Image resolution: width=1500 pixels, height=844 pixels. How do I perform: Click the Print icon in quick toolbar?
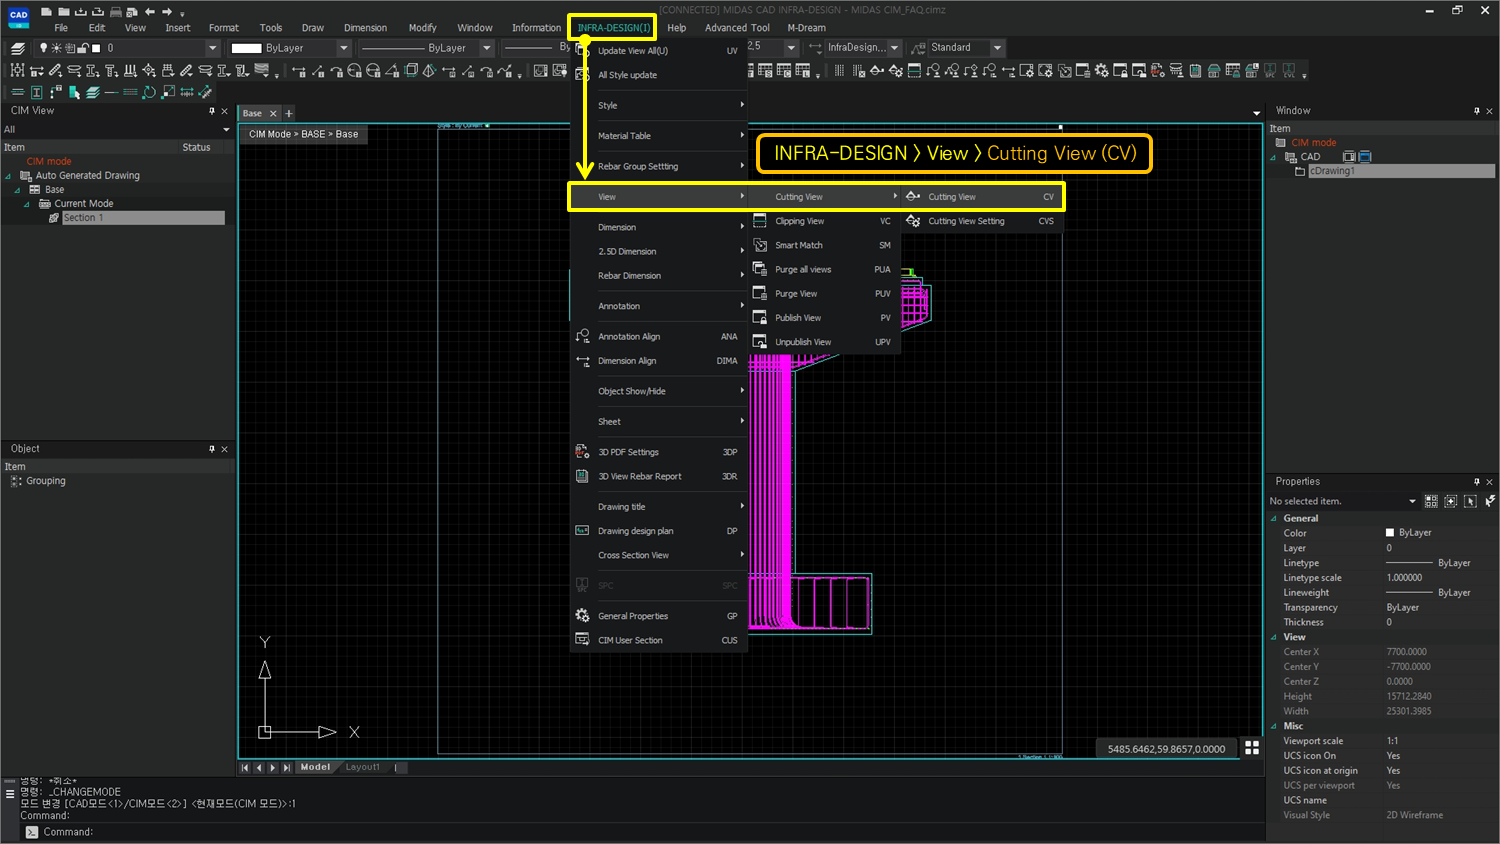[116, 12]
